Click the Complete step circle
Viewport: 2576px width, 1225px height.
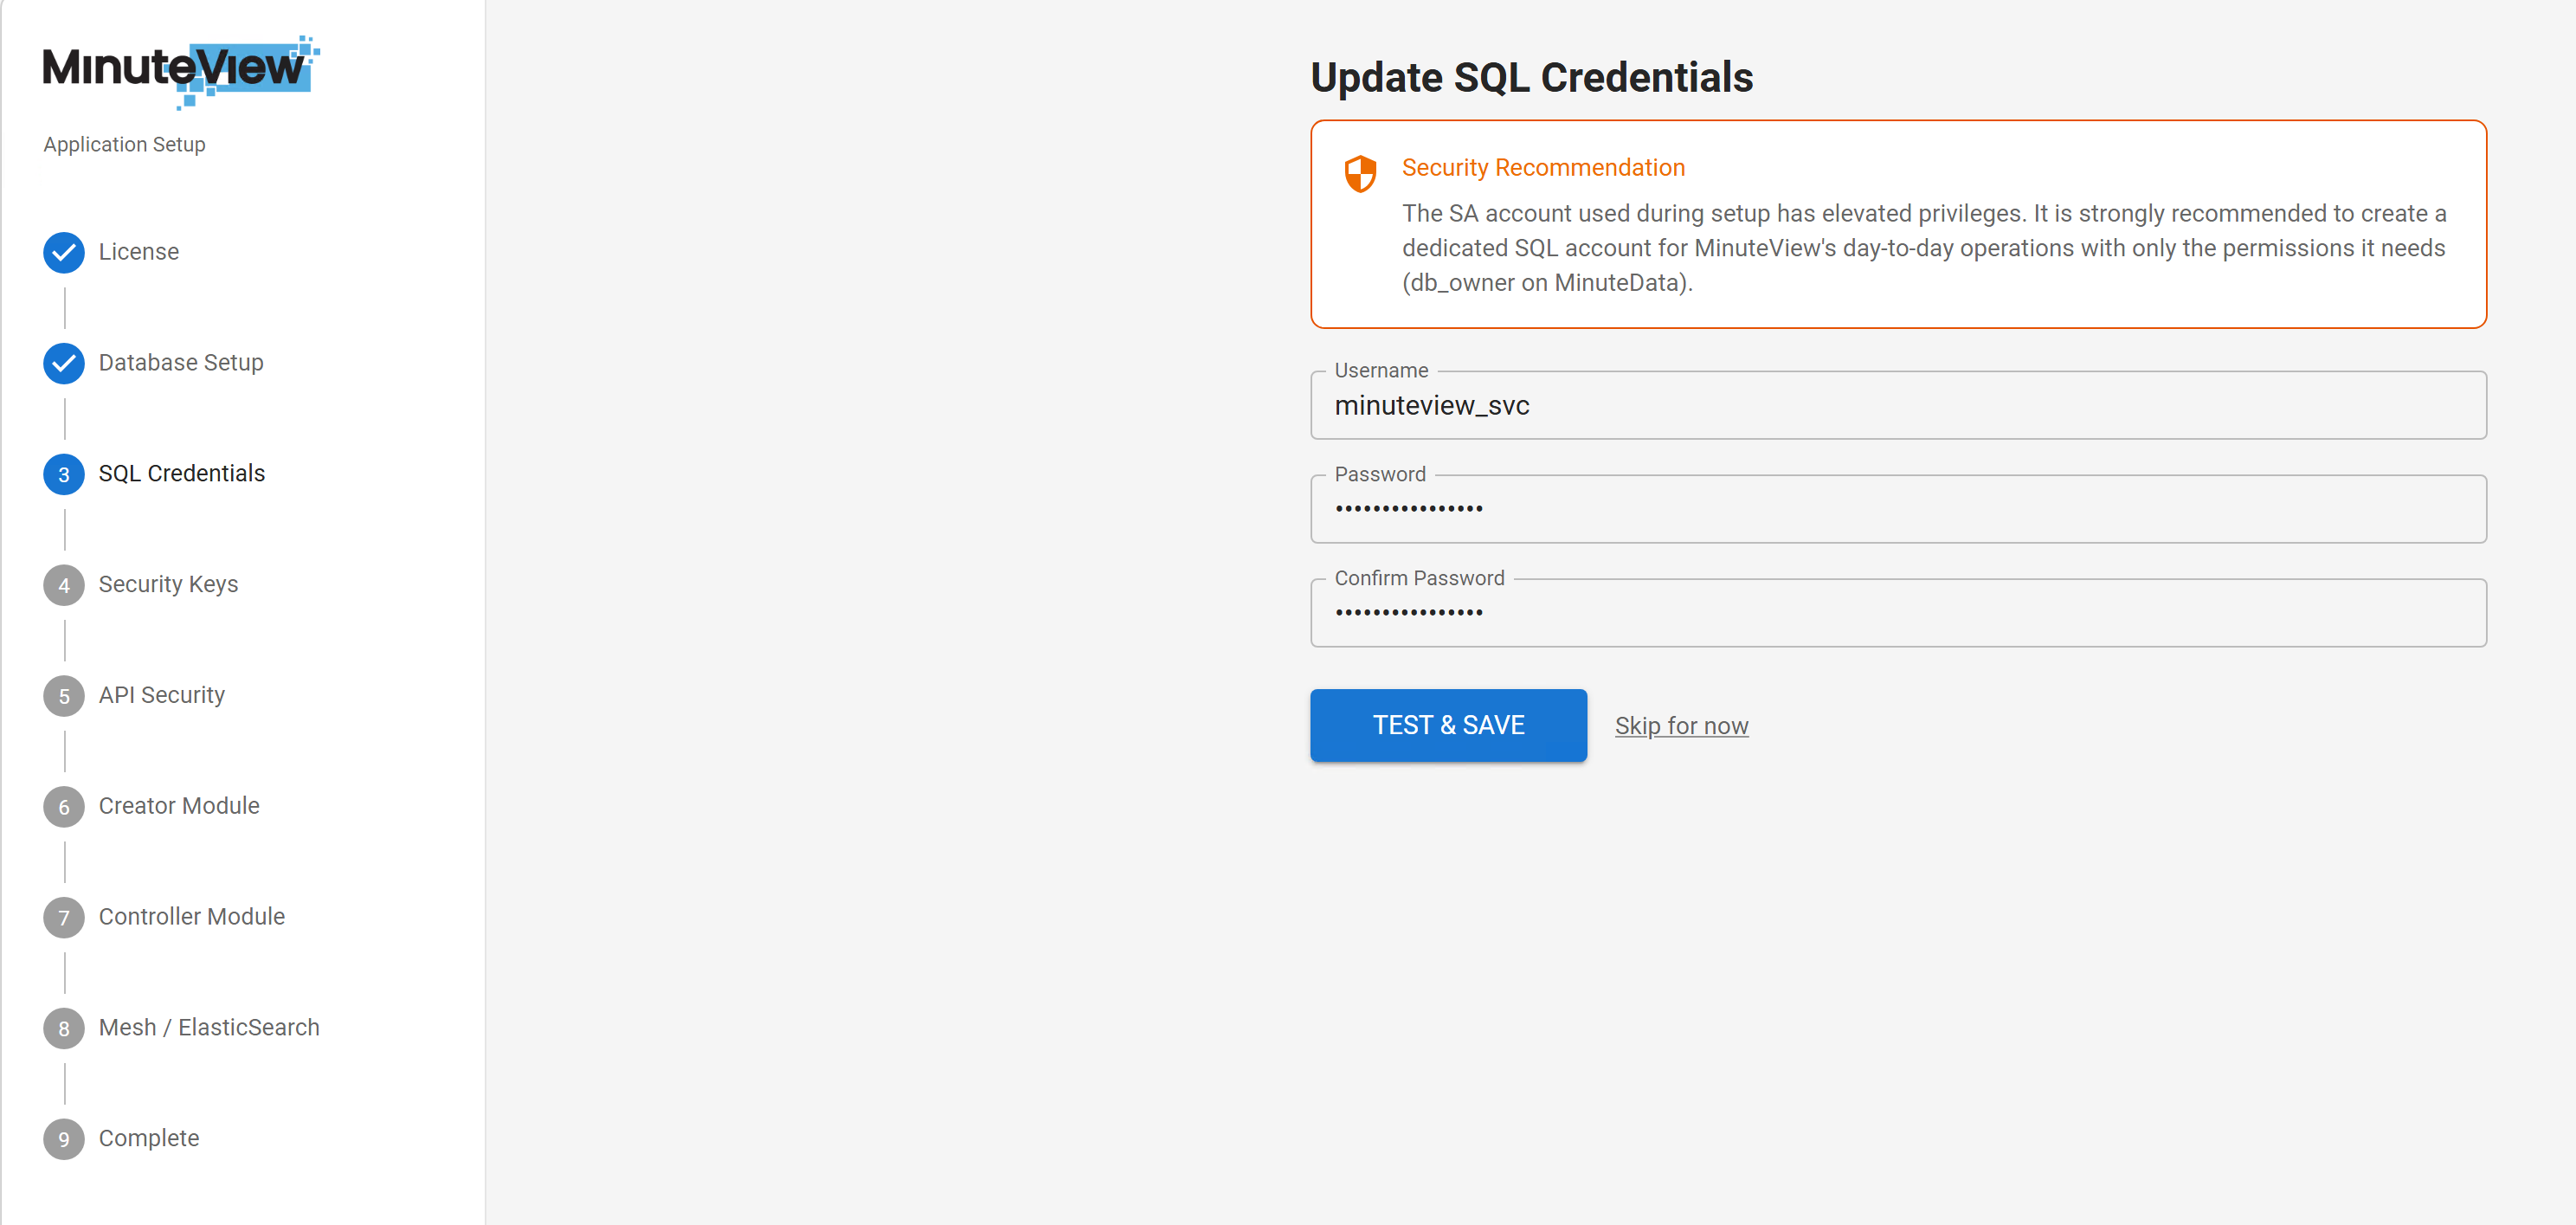point(63,1139)
